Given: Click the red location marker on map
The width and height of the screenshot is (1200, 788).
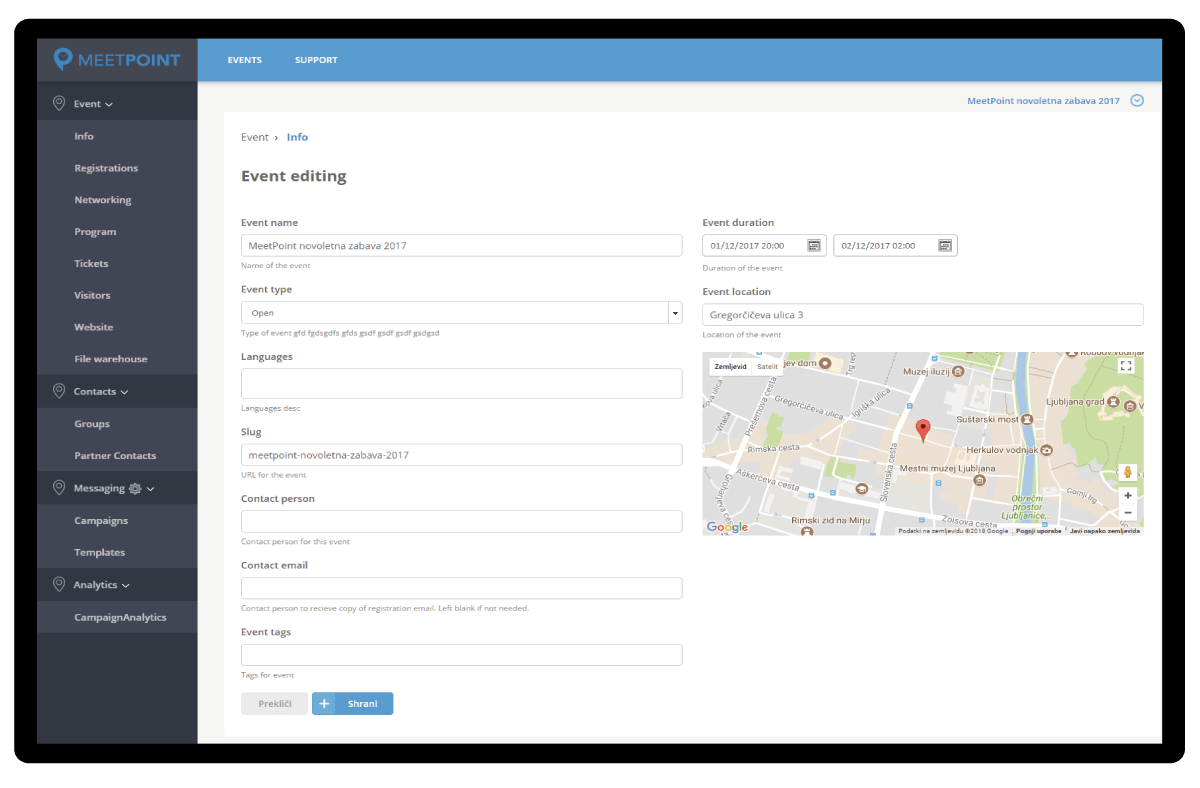Looking at the screenshot, I should click(923, 431).
